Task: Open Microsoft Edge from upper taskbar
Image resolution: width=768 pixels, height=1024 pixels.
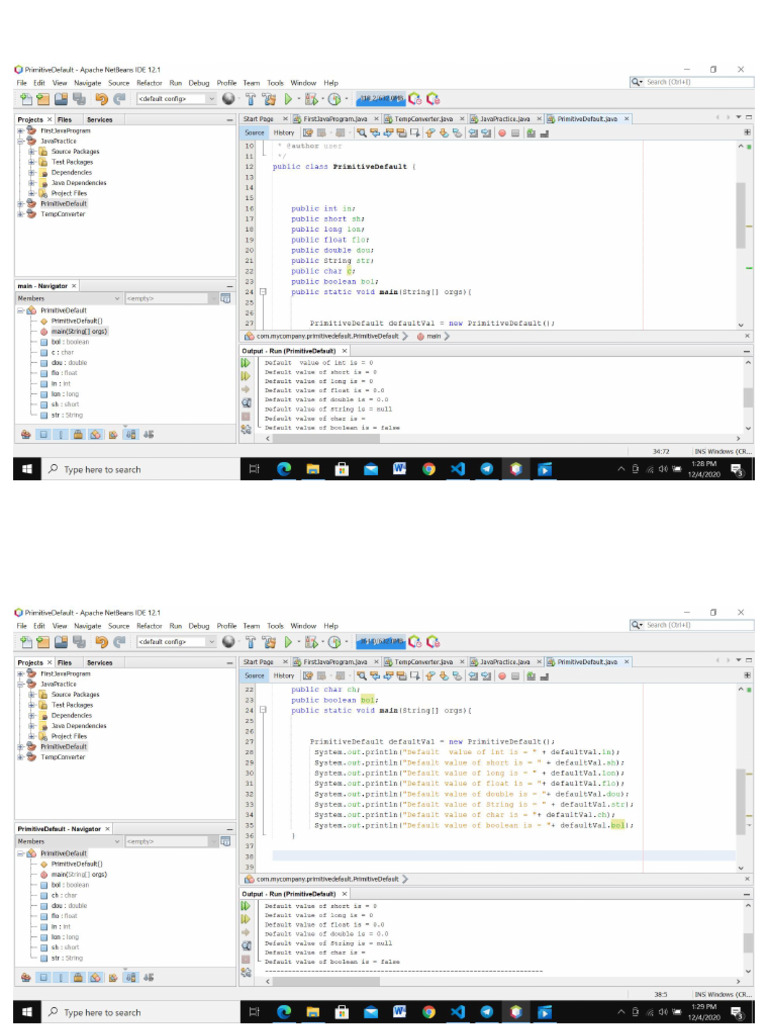Action: pyautogui.click(x=284, y=469)
